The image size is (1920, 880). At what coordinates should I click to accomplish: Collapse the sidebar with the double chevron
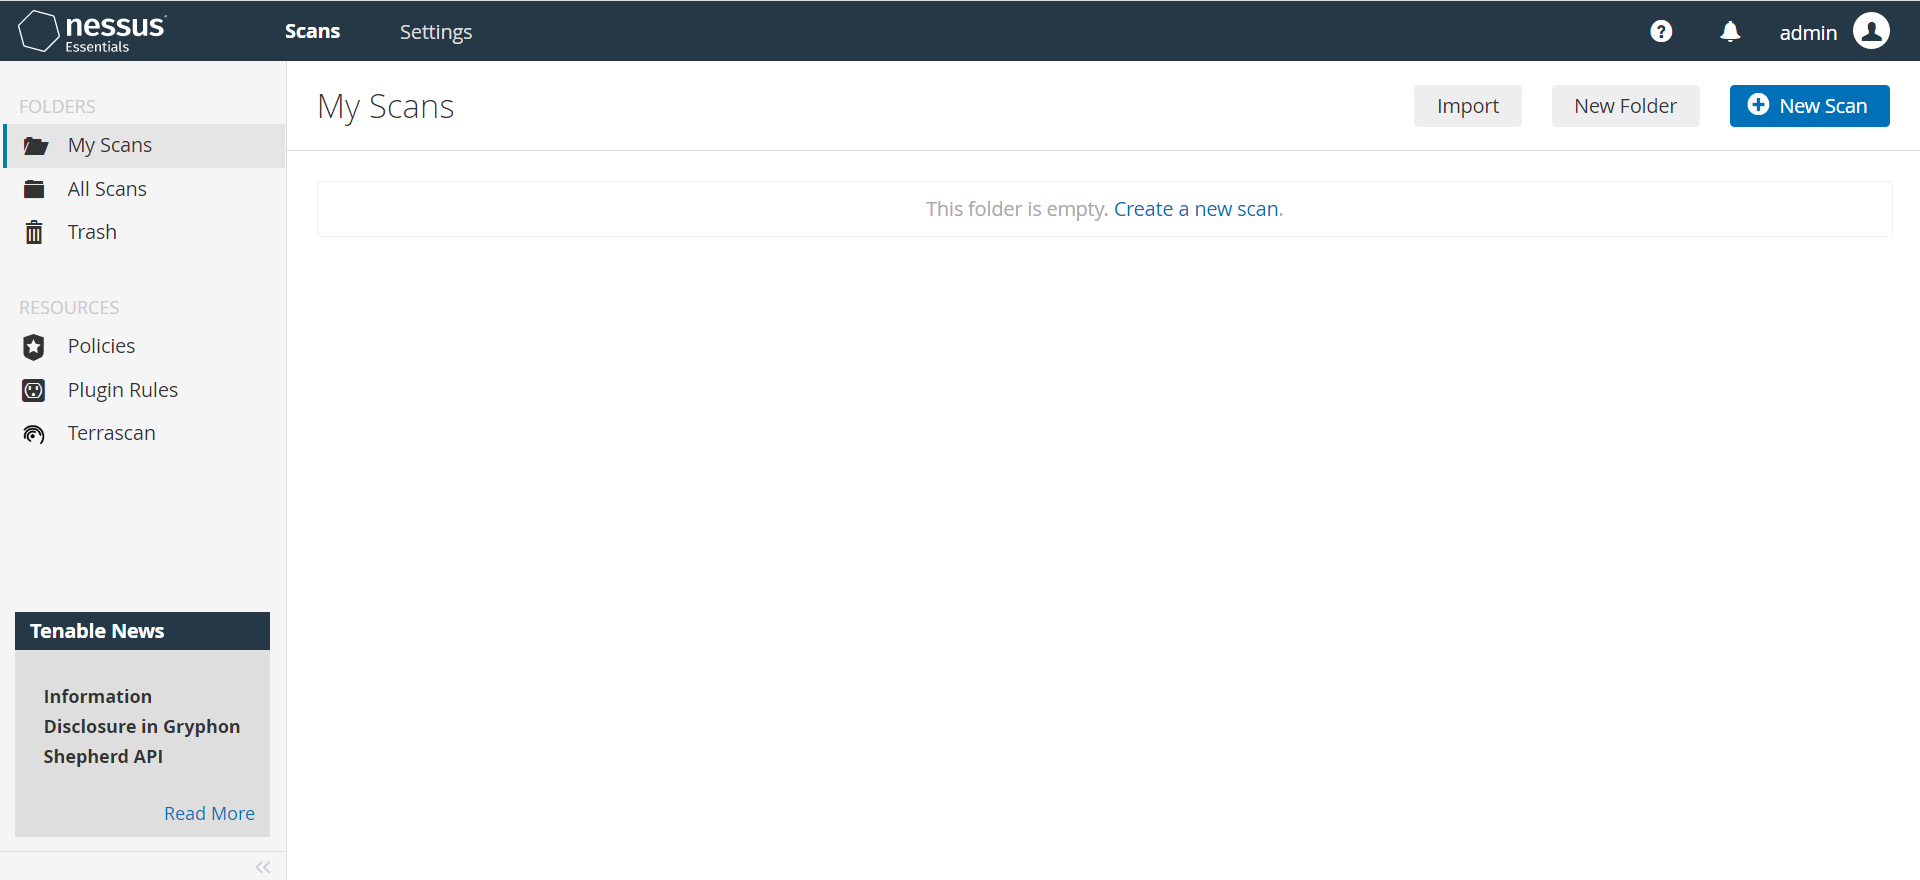pos(263,867)
